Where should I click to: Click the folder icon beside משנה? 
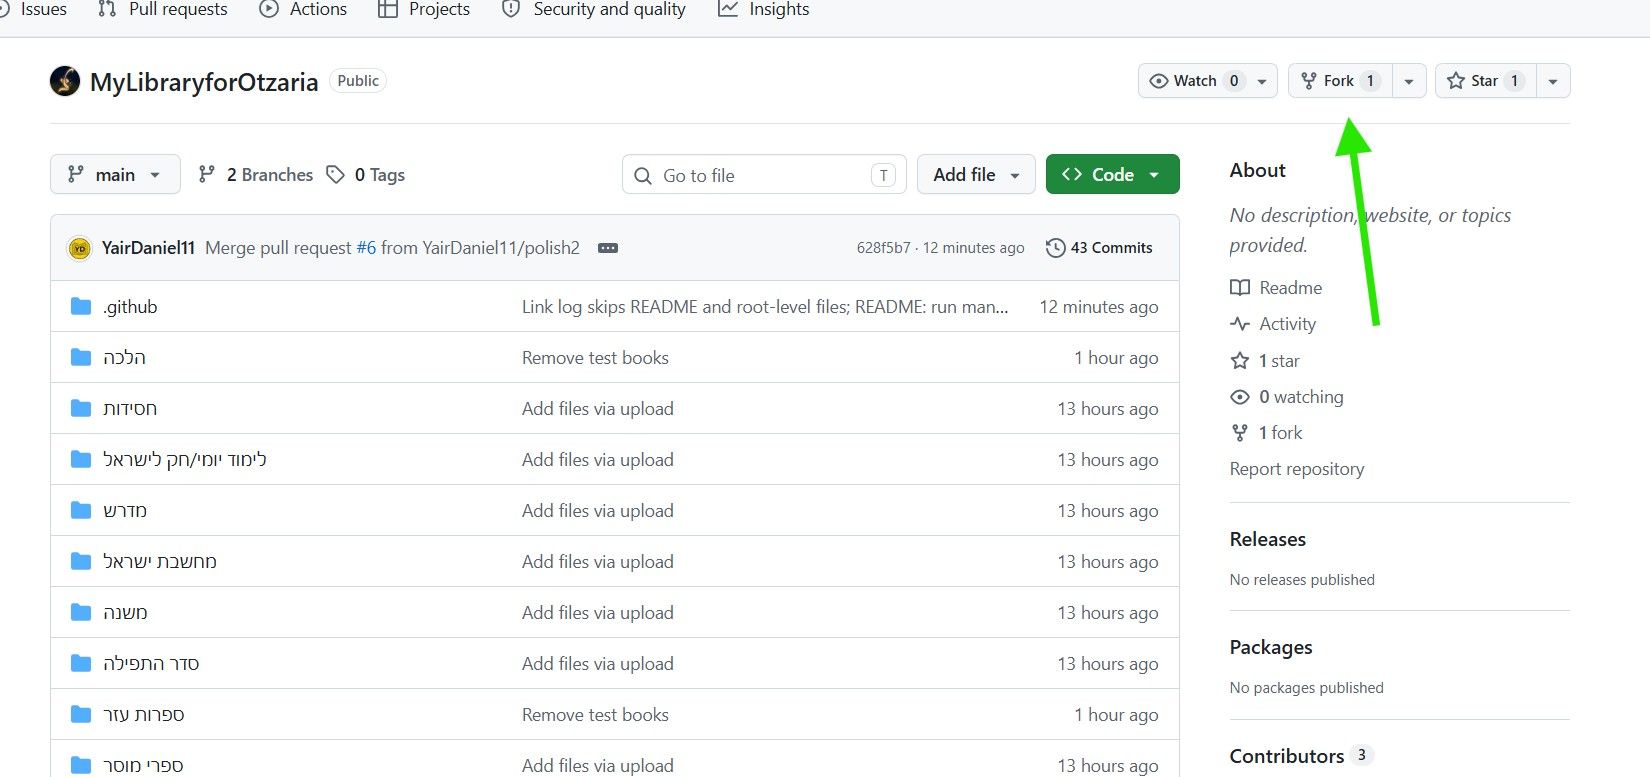[x=81, y=612]
